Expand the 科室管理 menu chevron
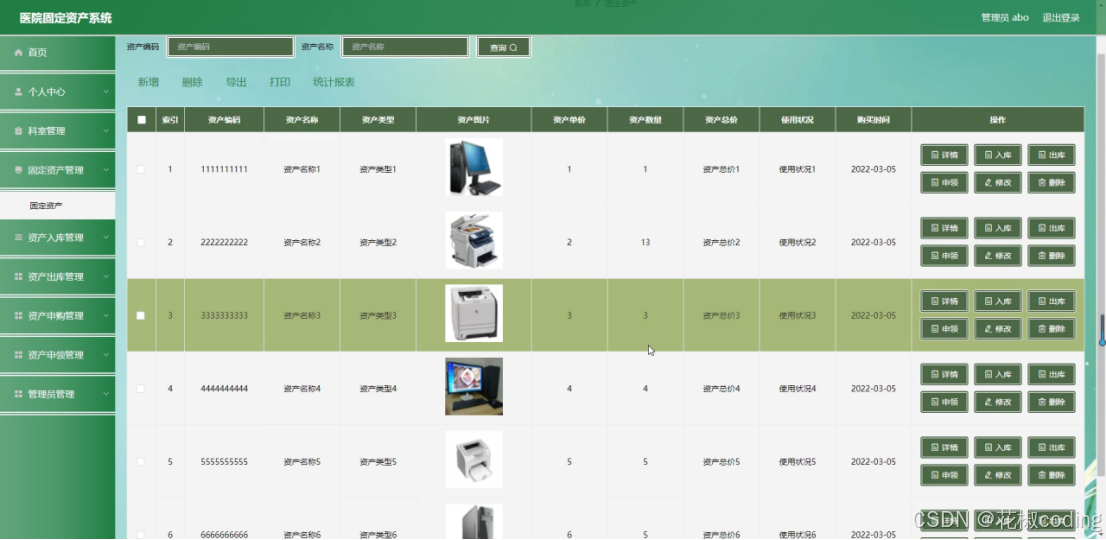The image size is (1106, 540). [x=106, y=131]
